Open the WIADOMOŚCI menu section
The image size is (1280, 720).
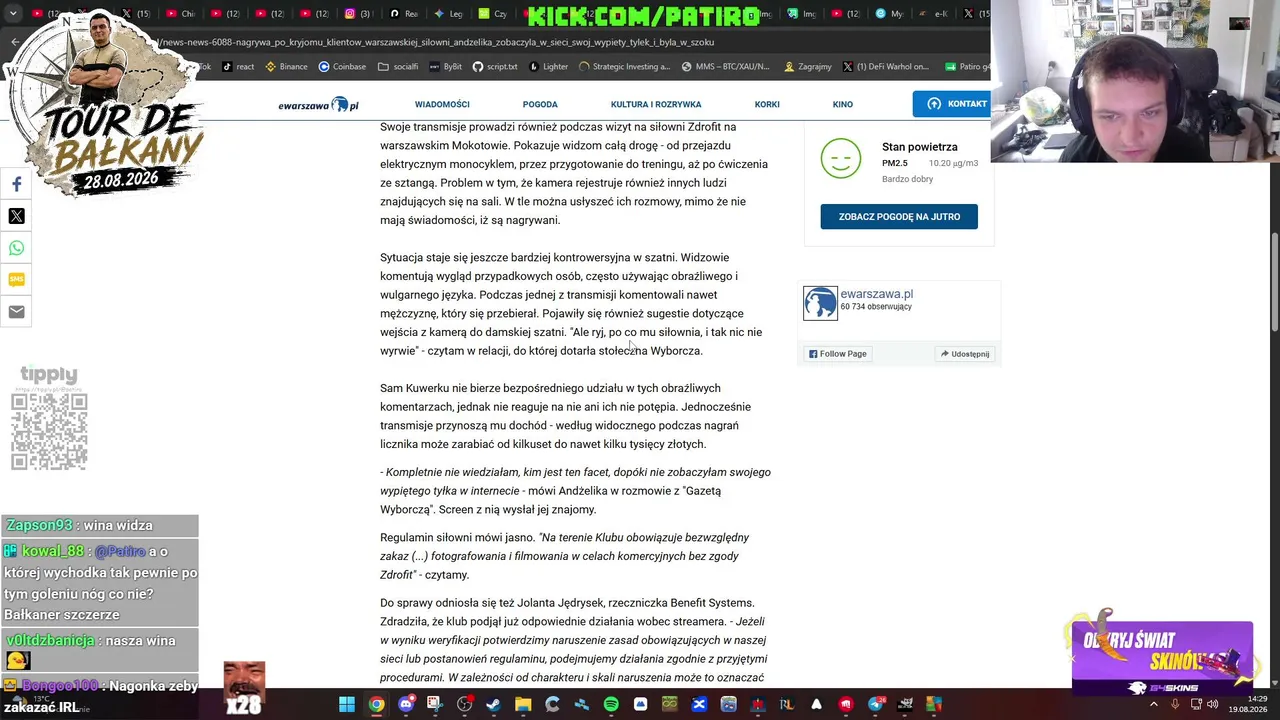pyautogui.click(x=442, y=104)
